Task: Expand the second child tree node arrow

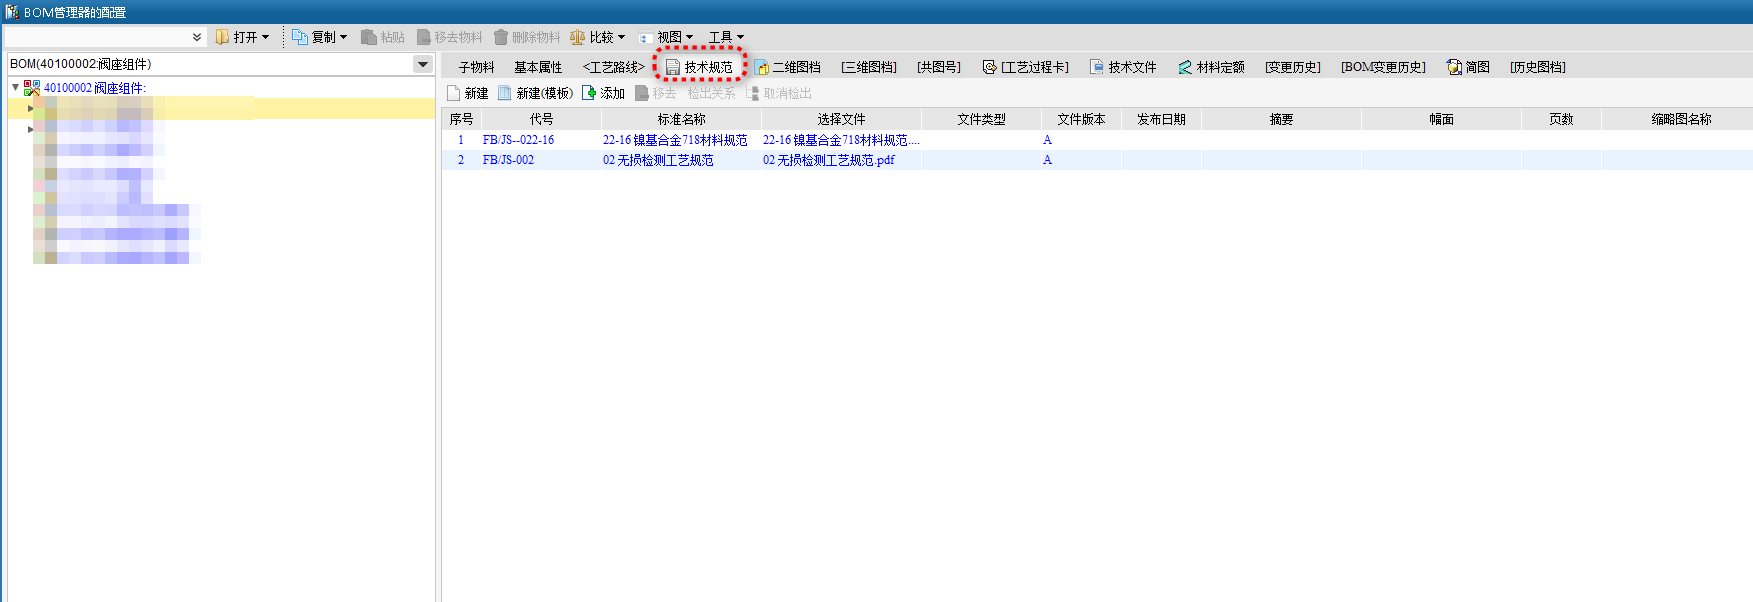Action: (31, 129)
